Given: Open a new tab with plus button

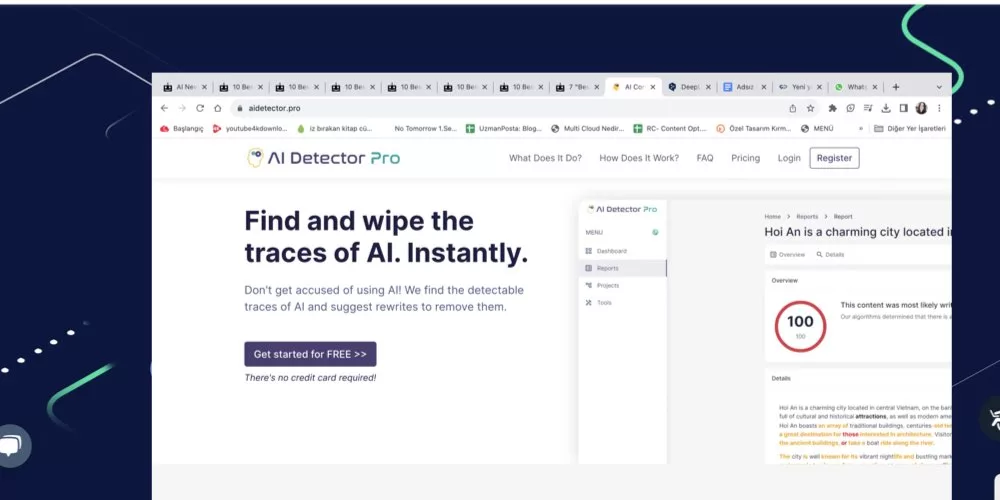Looking at the screenshot, I should click(895, 87).
